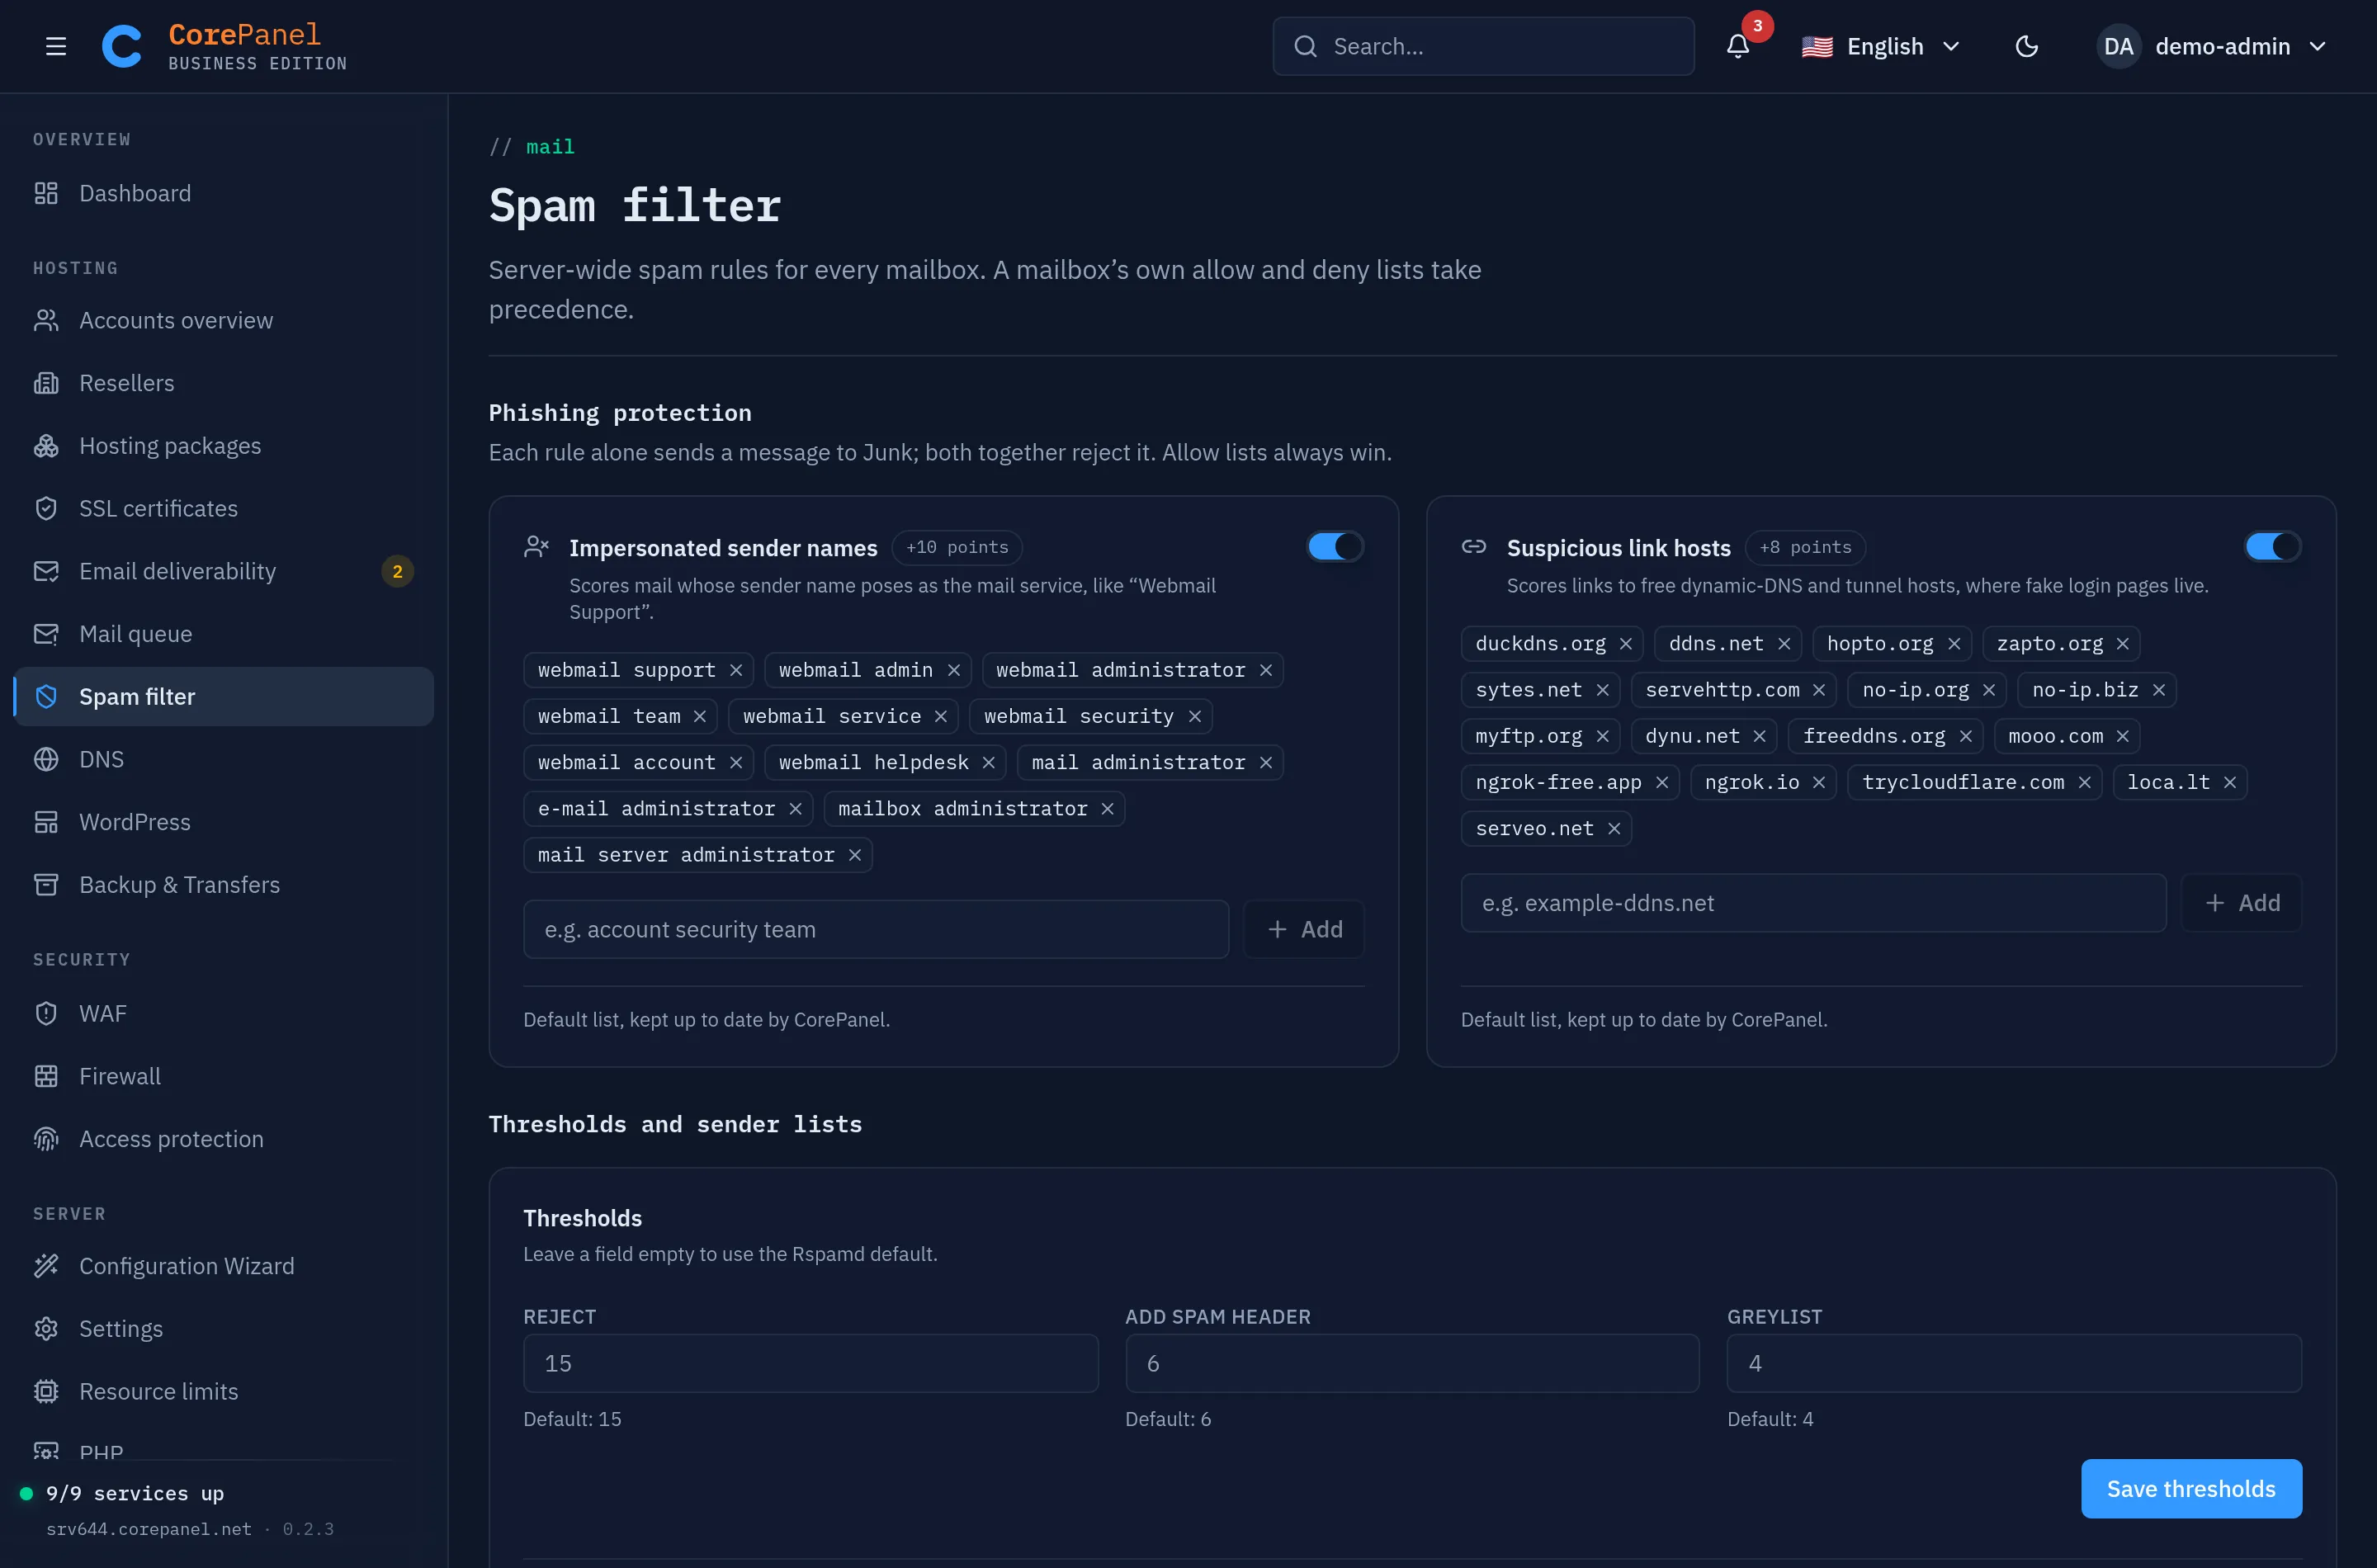Remove the 'trycloudflare.com' host tag

pos(2085,782)
